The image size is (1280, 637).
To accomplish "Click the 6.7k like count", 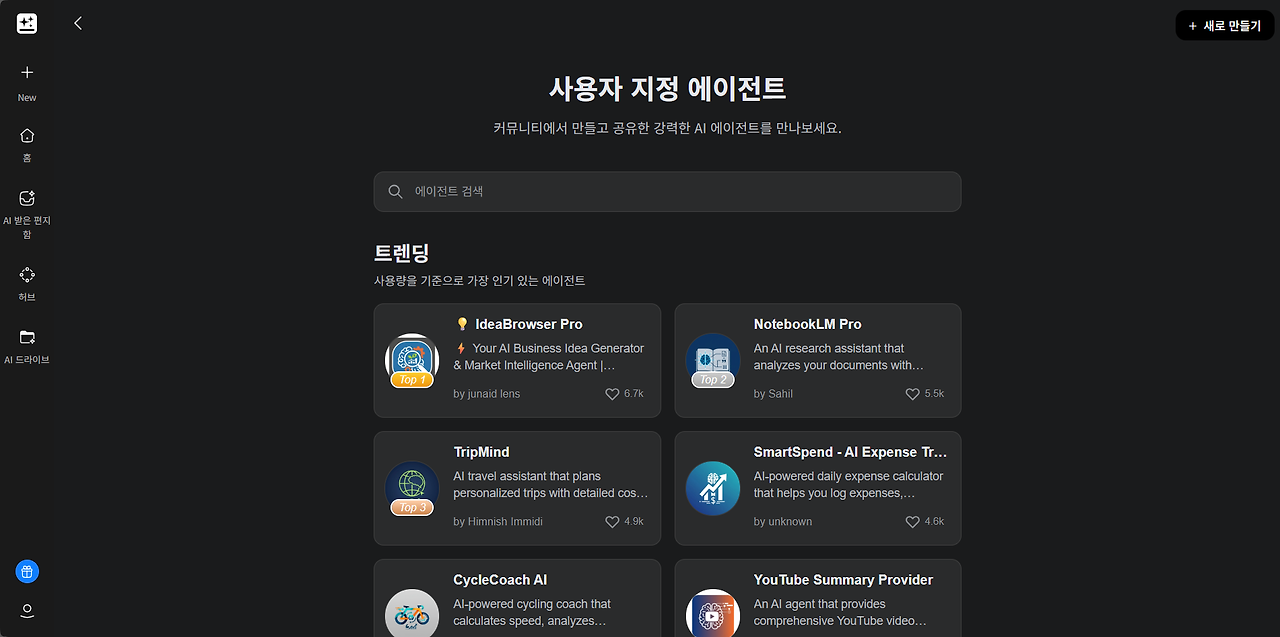I will tap(634, 394).
